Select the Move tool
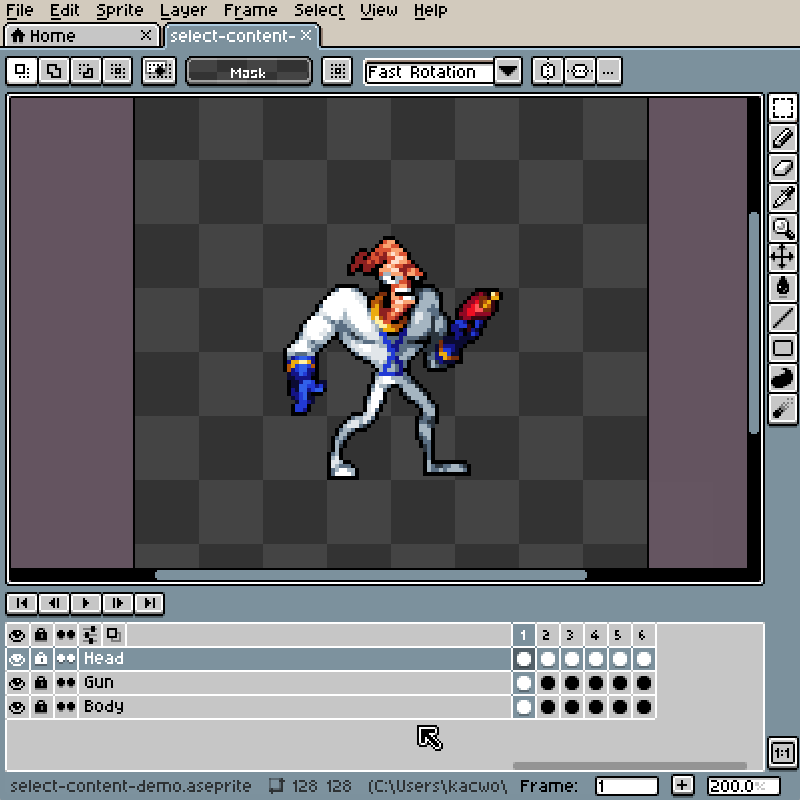Screen dimensions: 800x800 click(x=783, y=257)
